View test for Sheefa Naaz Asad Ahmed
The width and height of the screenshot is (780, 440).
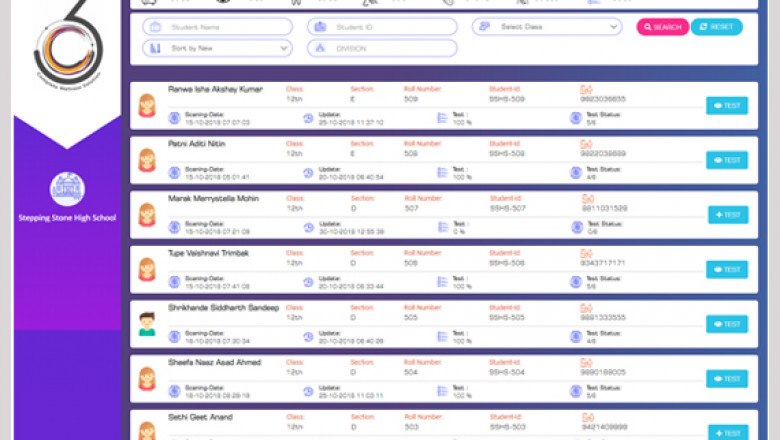click(727, 379)
